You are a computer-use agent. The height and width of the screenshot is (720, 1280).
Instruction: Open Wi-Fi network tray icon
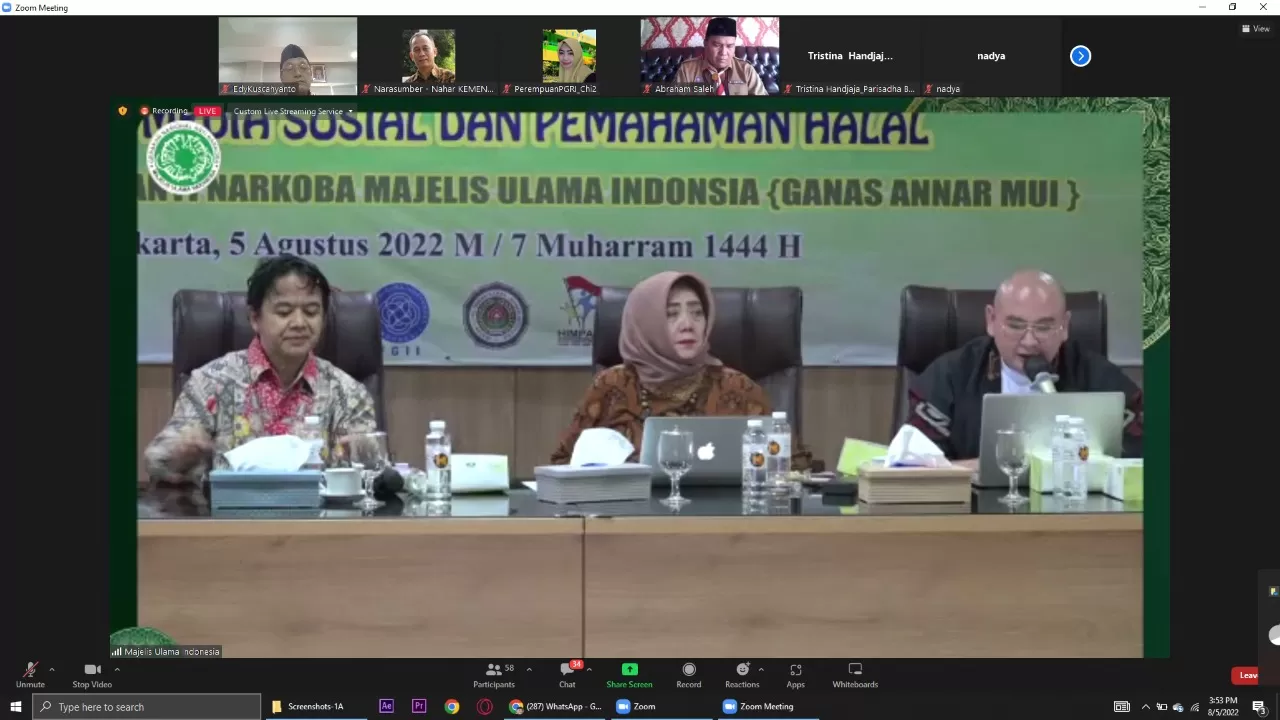(x=1194, y=707)
